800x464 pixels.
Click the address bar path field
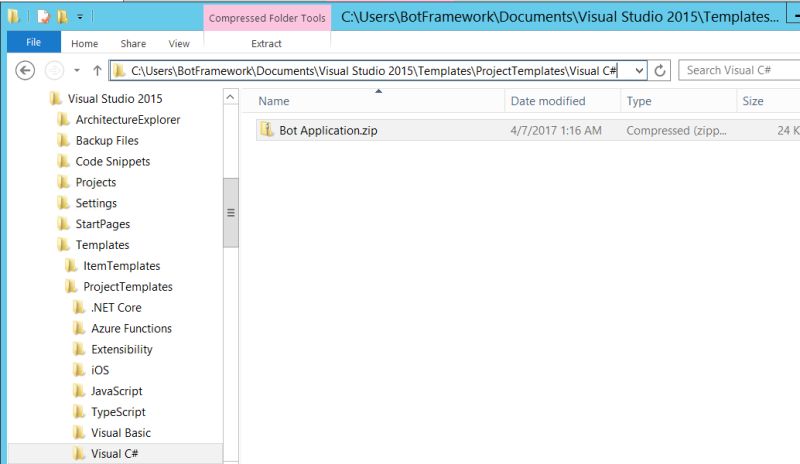point(378,70)
